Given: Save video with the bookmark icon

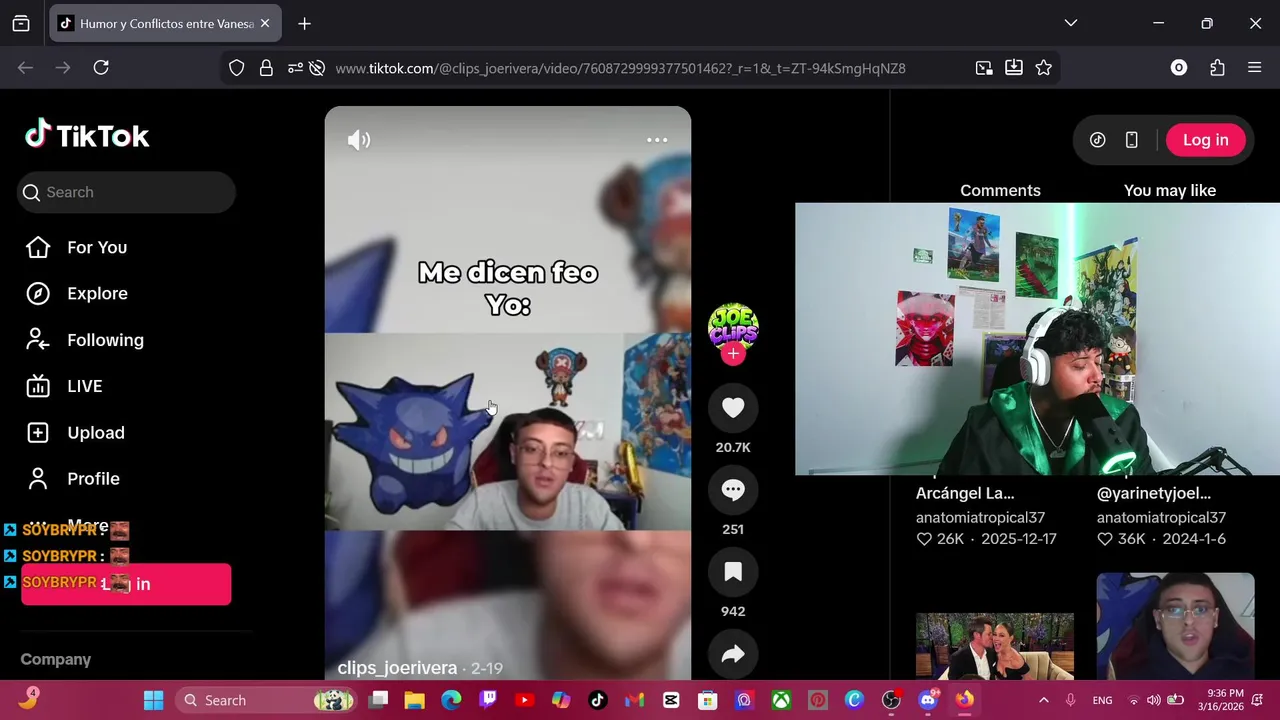Looking at the screenshot, I should pos(733,572).
